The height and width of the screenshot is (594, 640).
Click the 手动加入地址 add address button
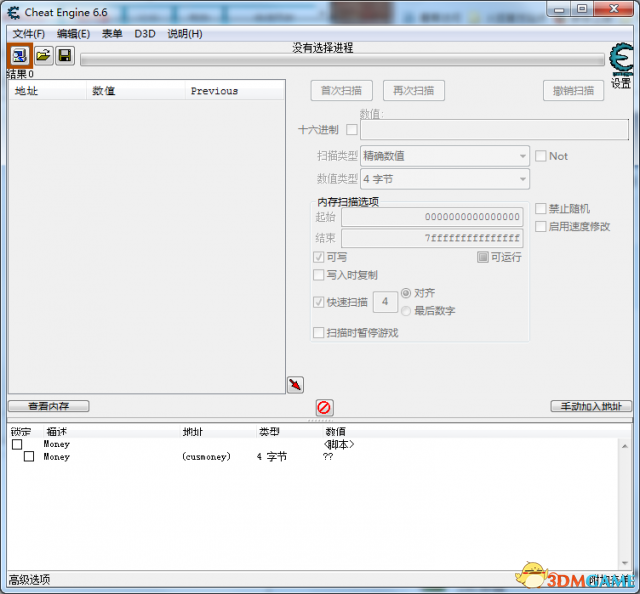[x=591, y=406]
